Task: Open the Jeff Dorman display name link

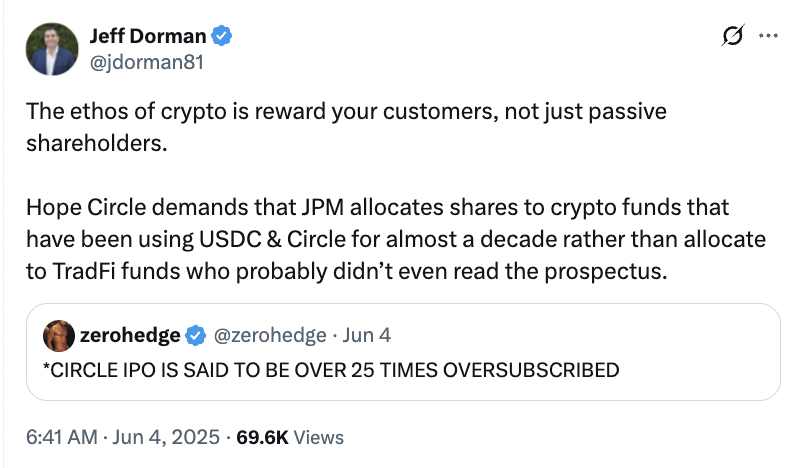Action: [147, 36]
